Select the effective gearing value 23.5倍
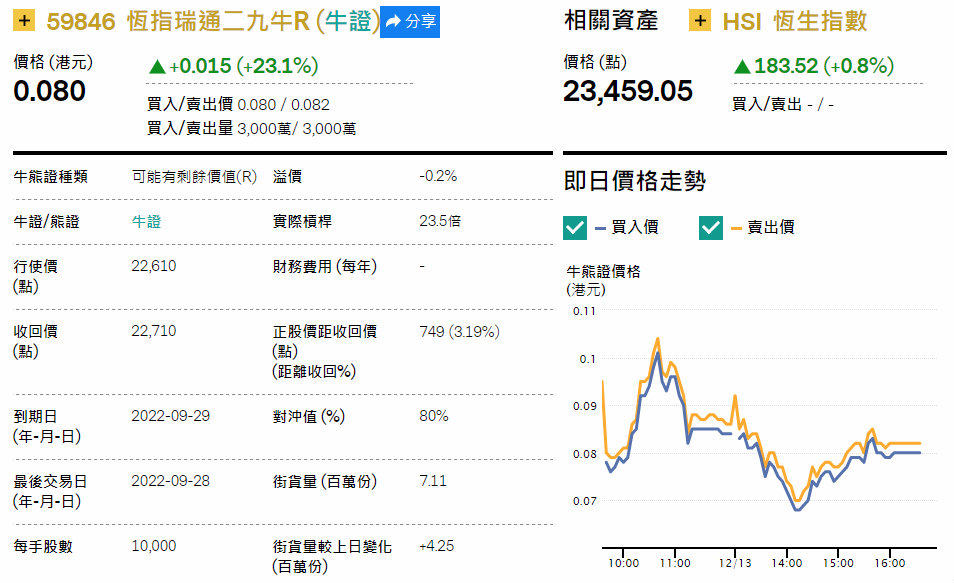Image resolution: width=954 pixels, height=583 pixels. coord(440,222)
